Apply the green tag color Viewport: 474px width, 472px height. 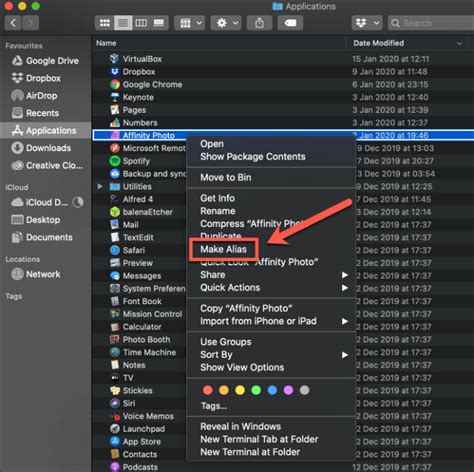point(256,390)
